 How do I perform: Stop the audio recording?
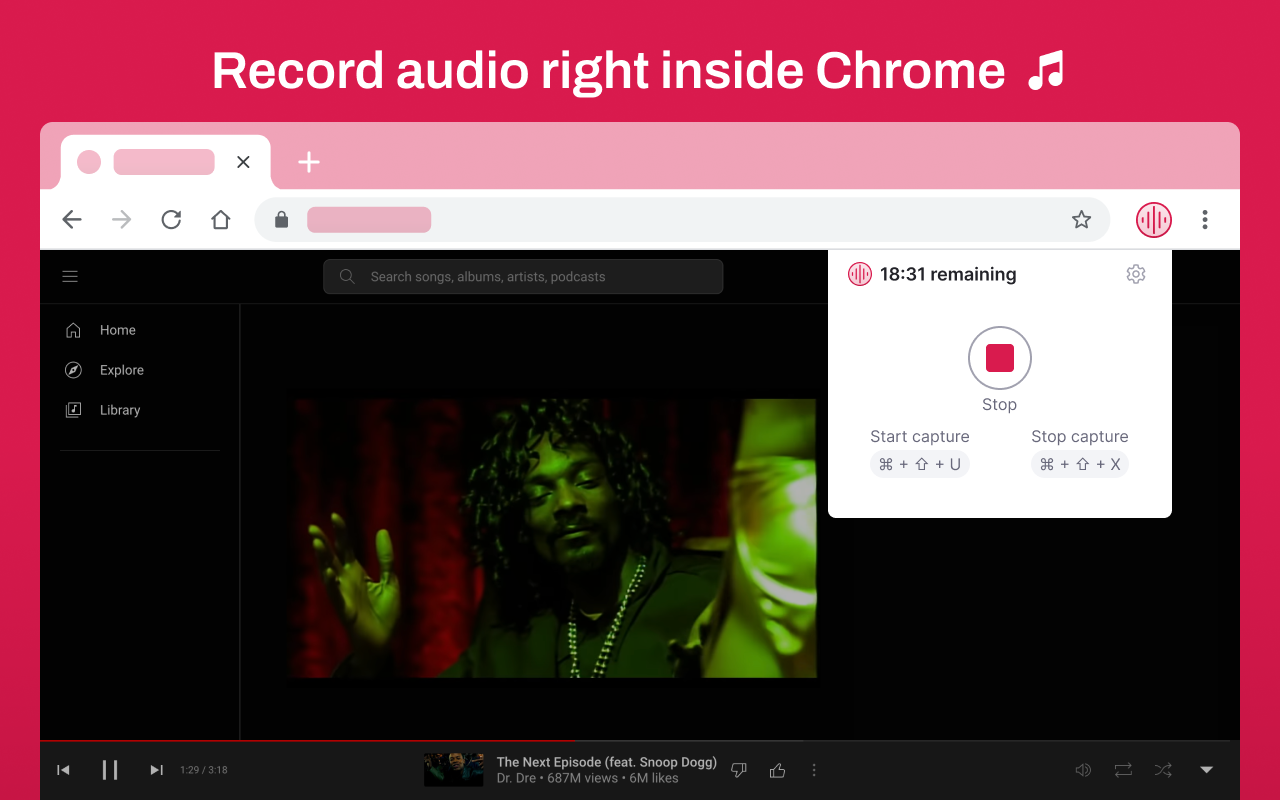tap(999, 357)
